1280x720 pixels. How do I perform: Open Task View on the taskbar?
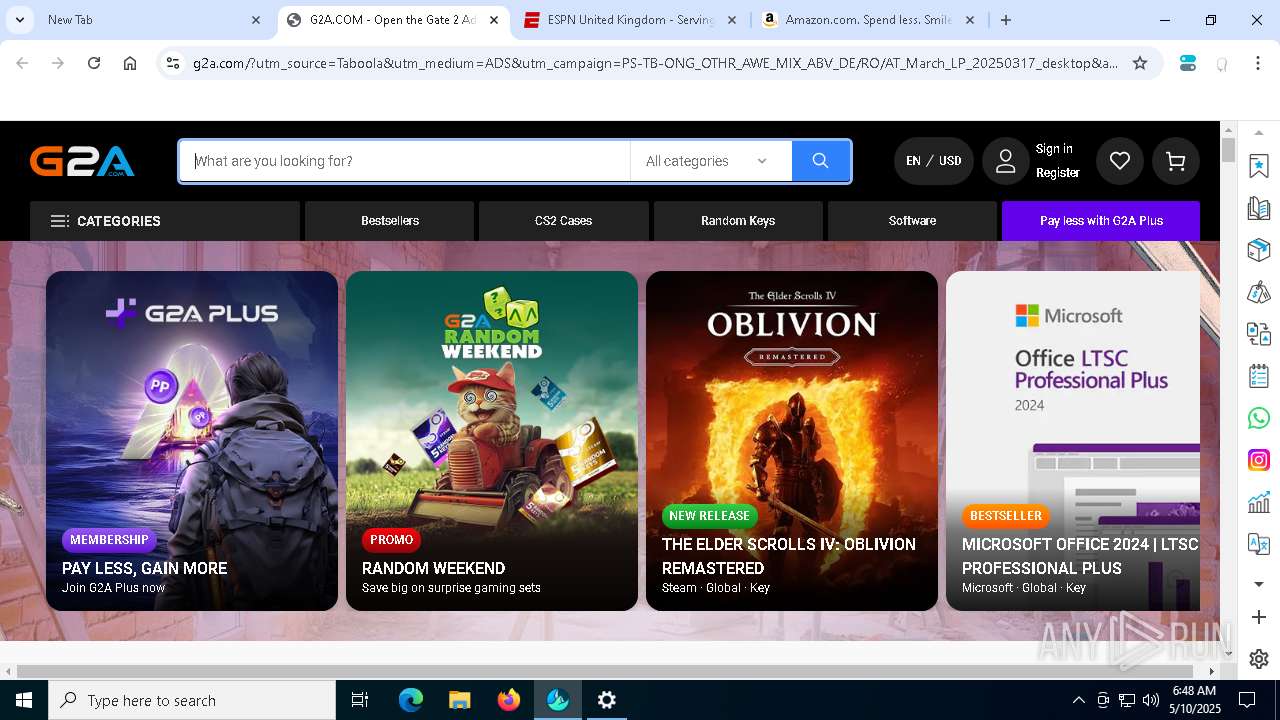pyautogui.click(x=360, y=700)
